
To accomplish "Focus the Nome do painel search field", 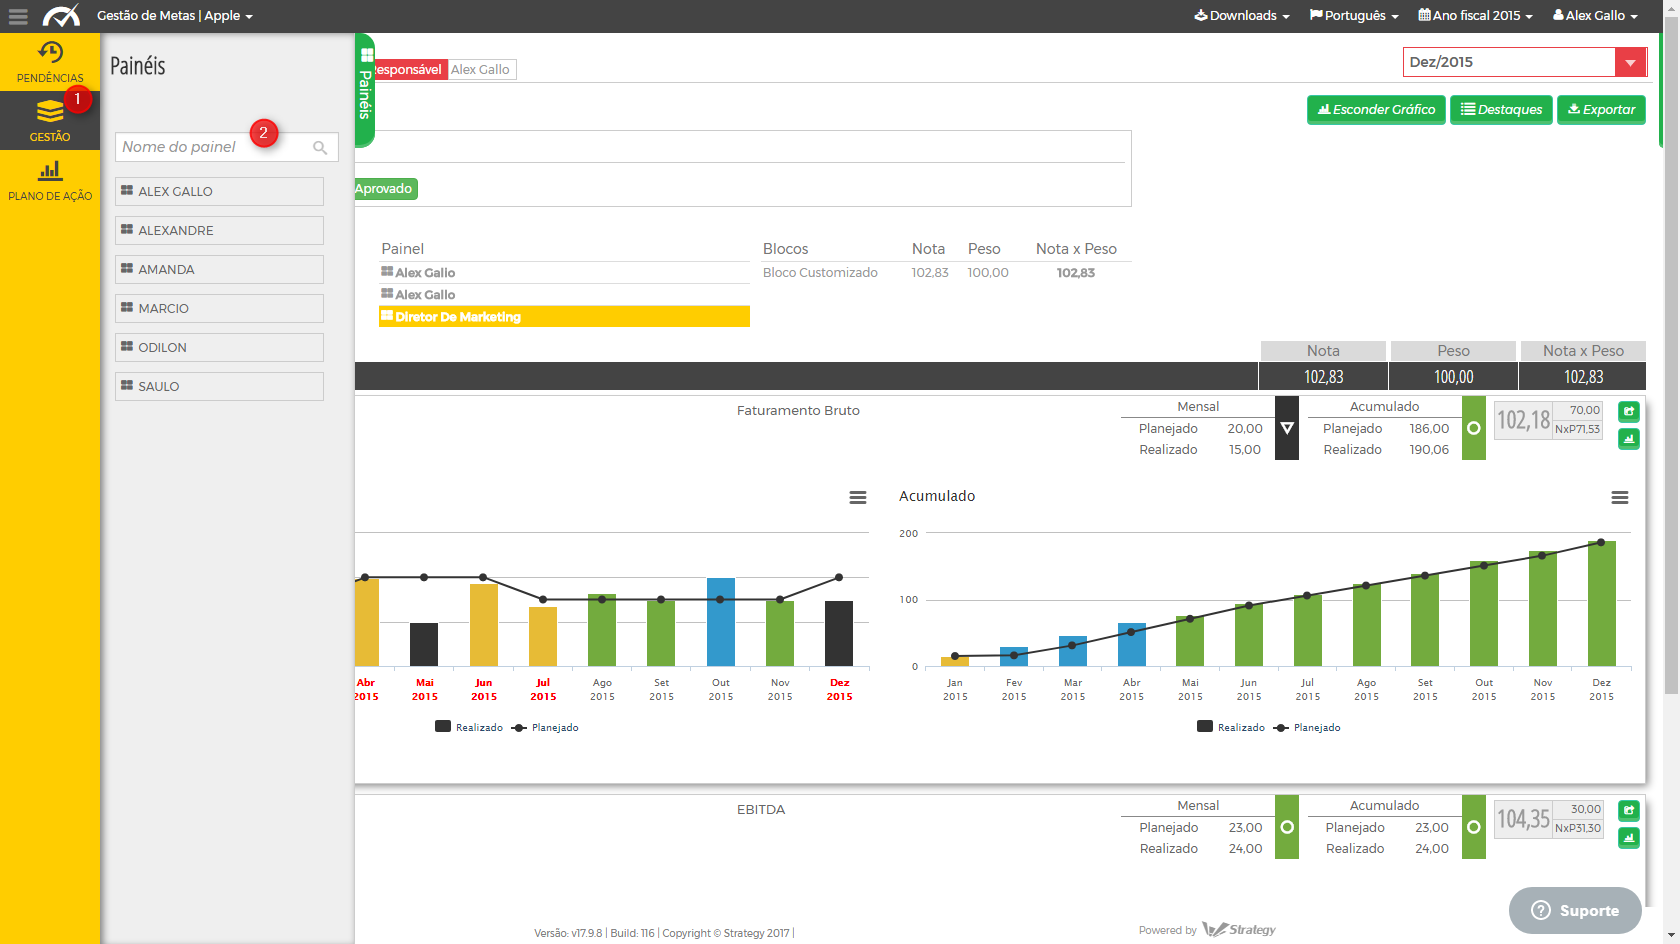I will tap(226, 147).
